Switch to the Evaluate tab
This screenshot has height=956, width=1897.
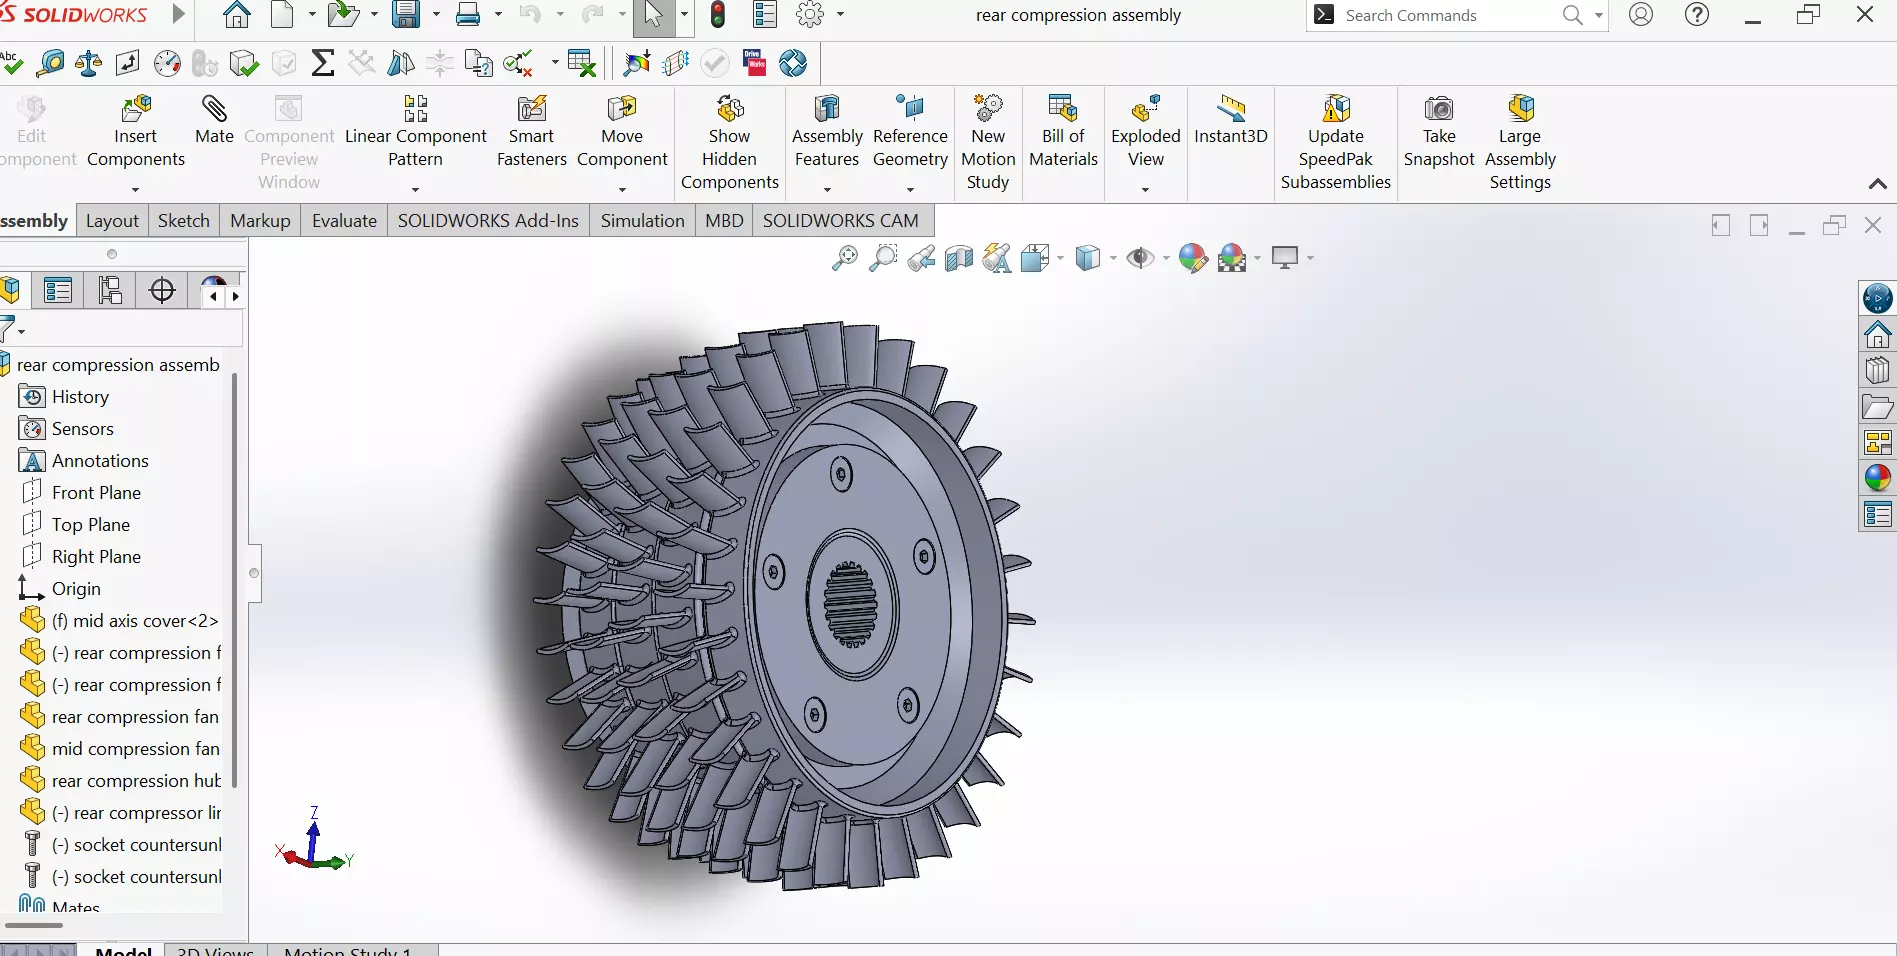[344, 221]
